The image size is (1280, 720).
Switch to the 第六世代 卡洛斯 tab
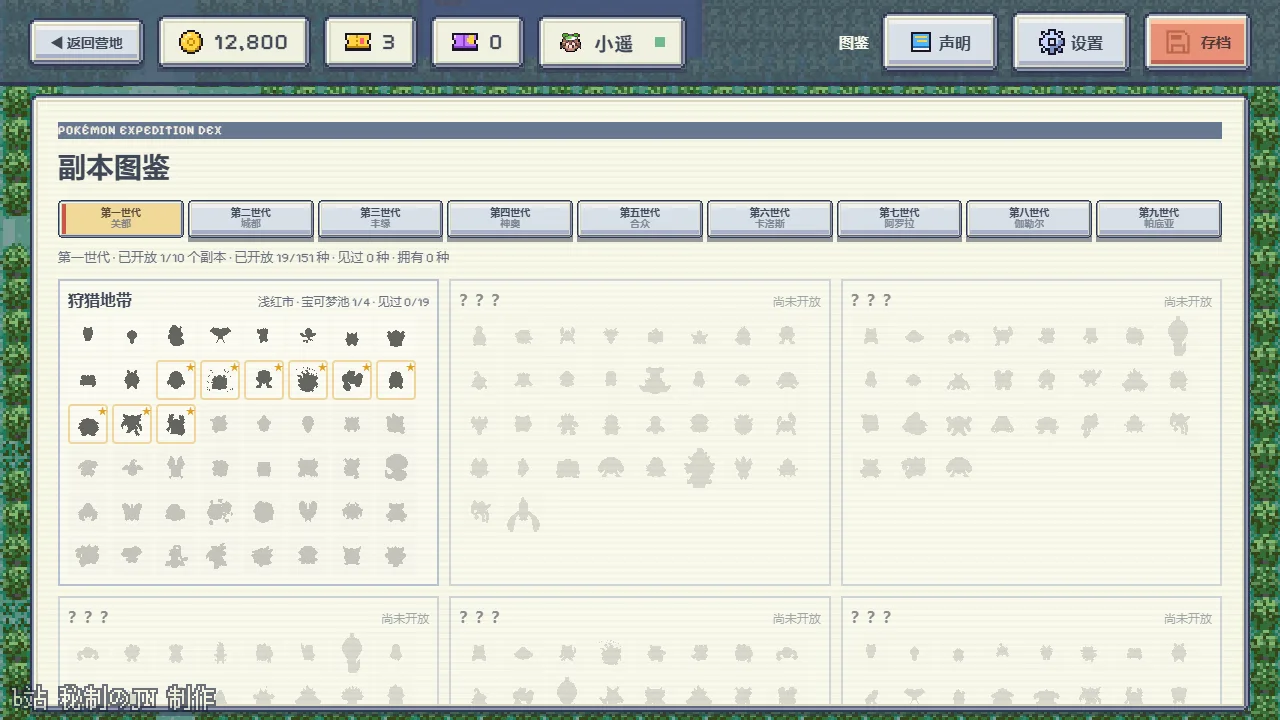tap(769, 218)
